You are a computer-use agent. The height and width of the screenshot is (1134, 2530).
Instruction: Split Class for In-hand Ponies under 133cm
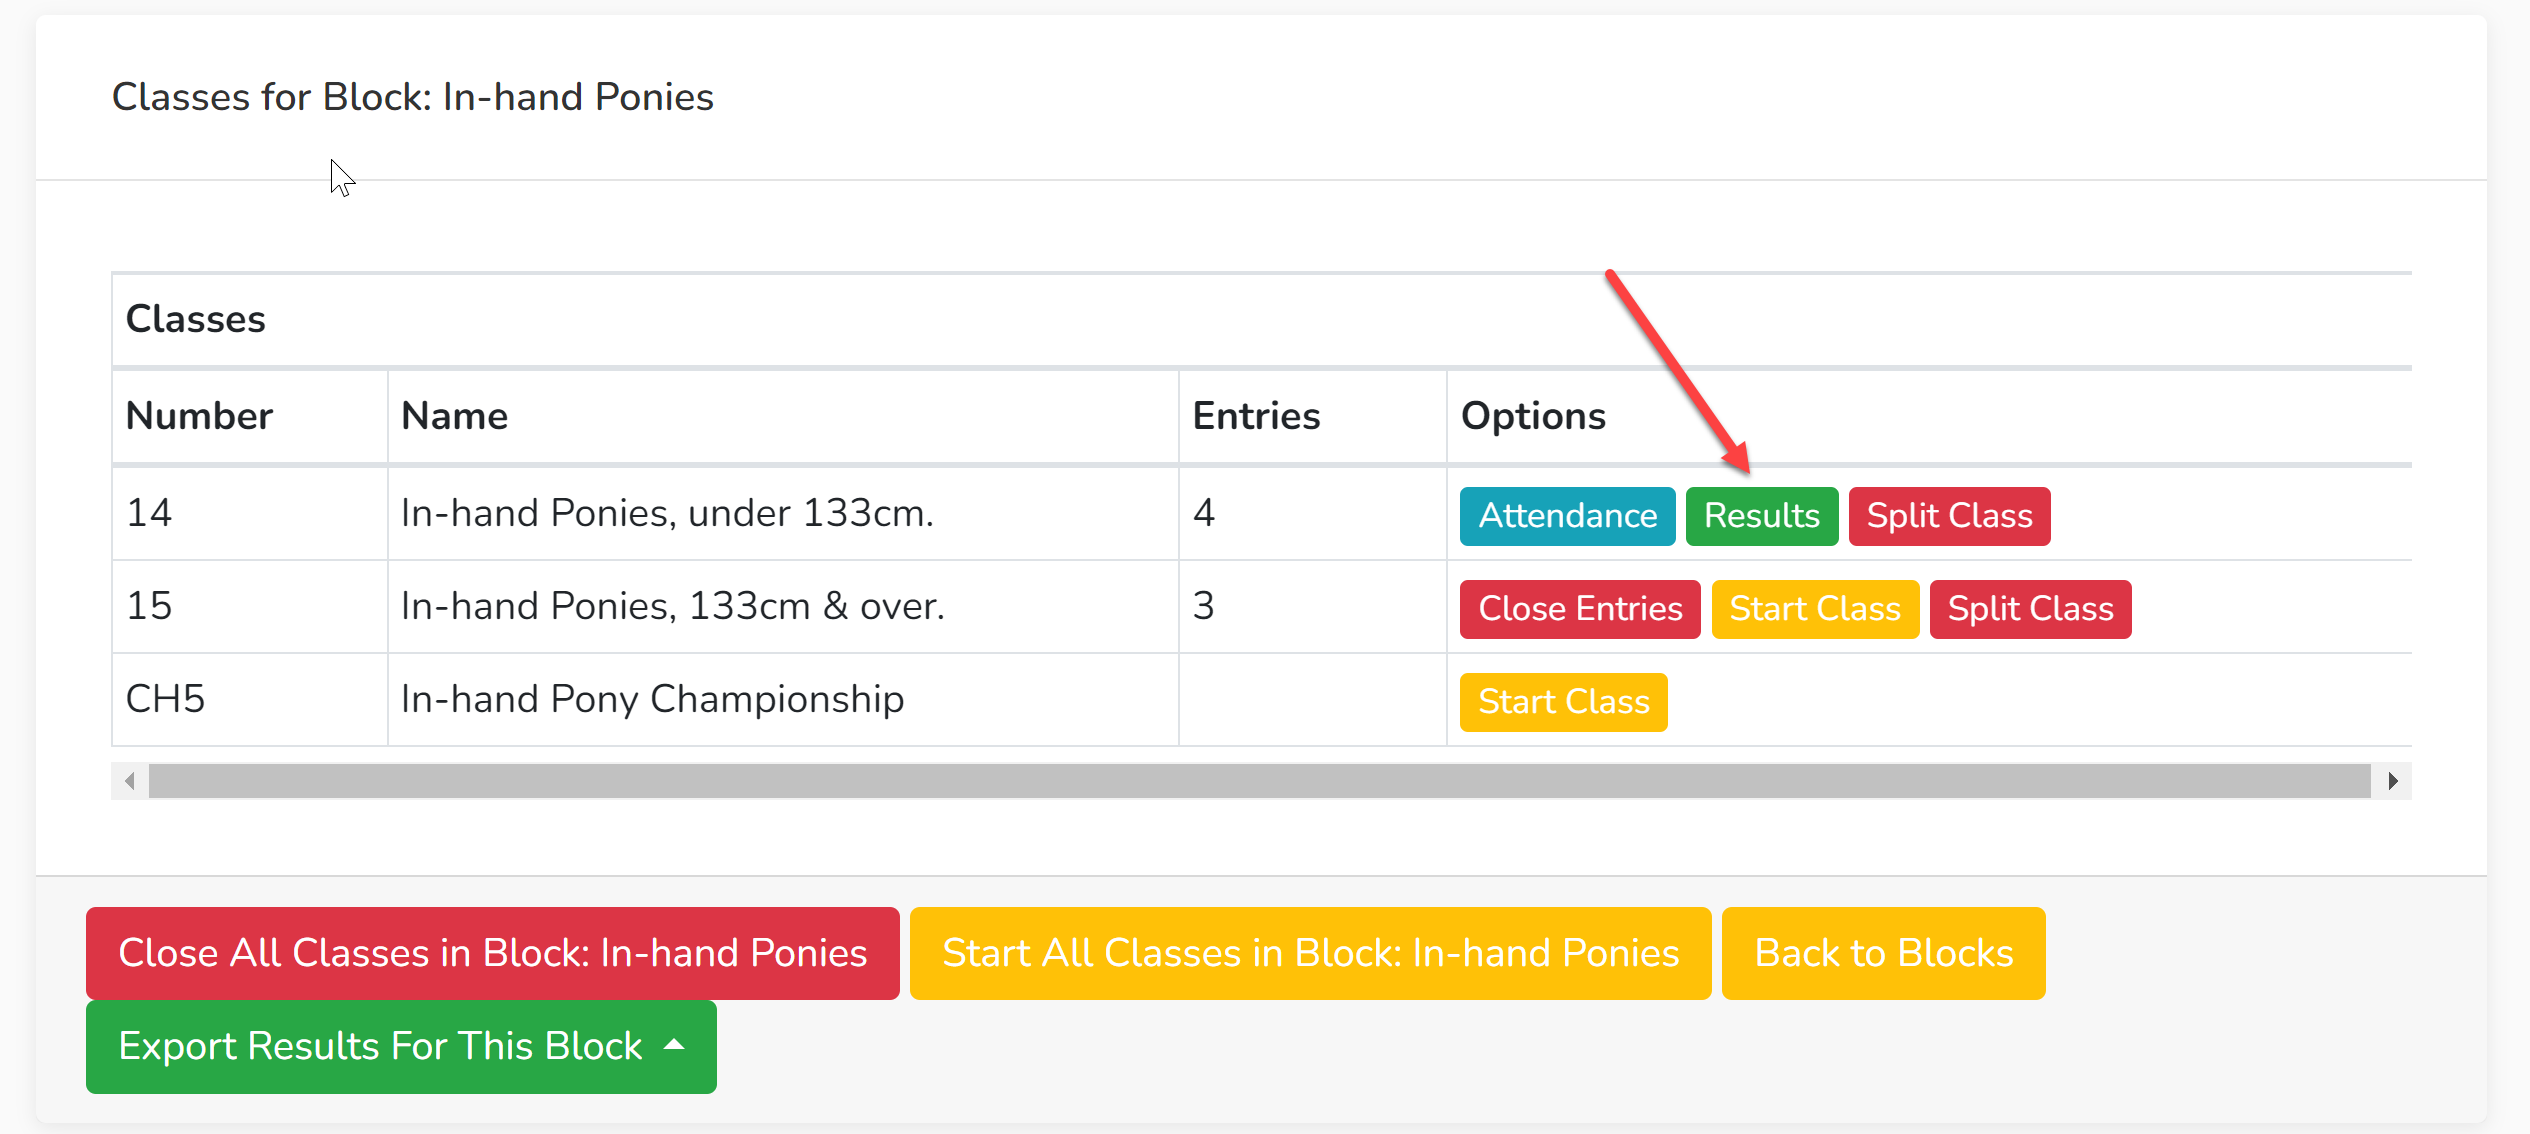click(1949, 516)
